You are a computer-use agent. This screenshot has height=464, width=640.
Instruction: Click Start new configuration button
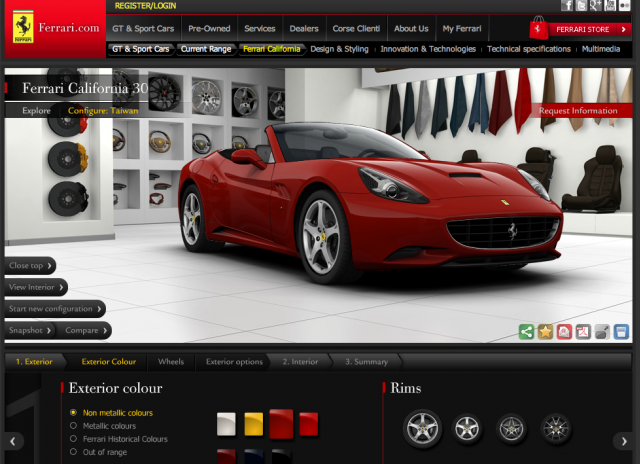coord(55,309)
